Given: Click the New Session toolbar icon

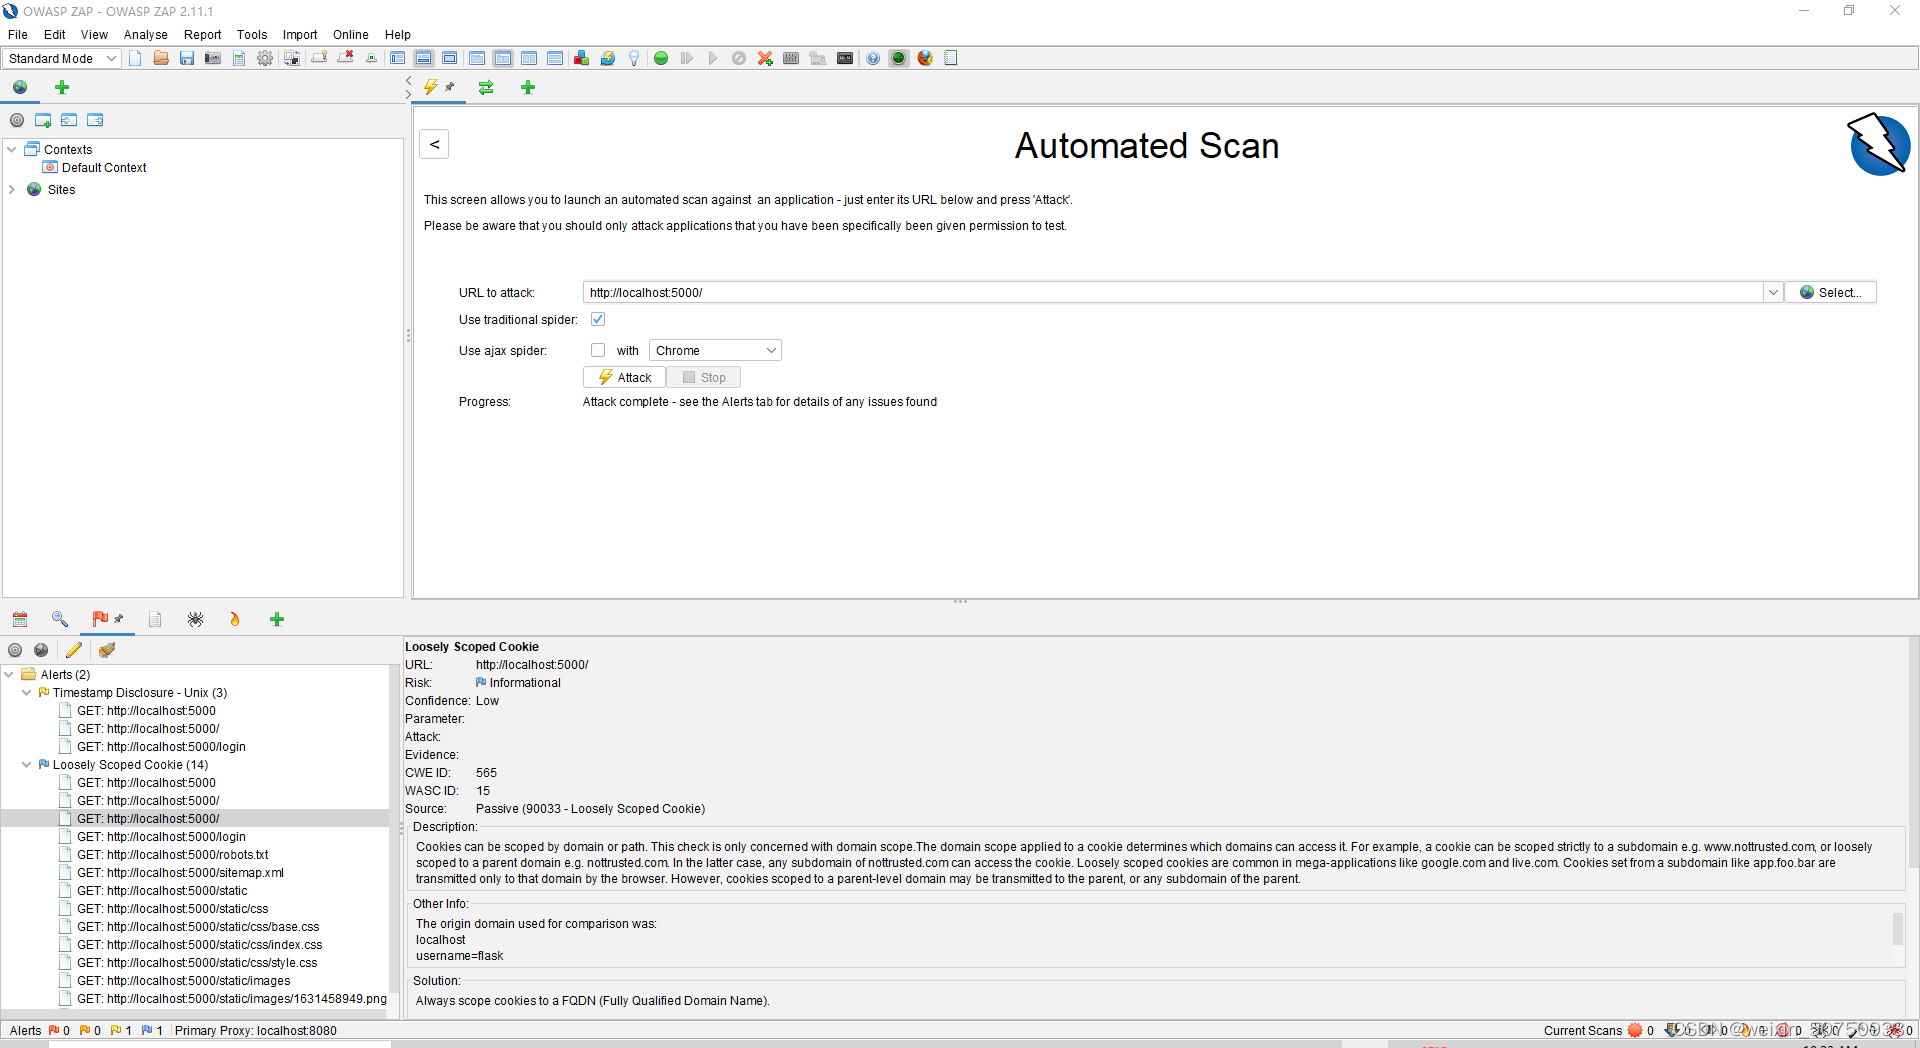Looking at the screenshot, I should (x=135, y=58).
